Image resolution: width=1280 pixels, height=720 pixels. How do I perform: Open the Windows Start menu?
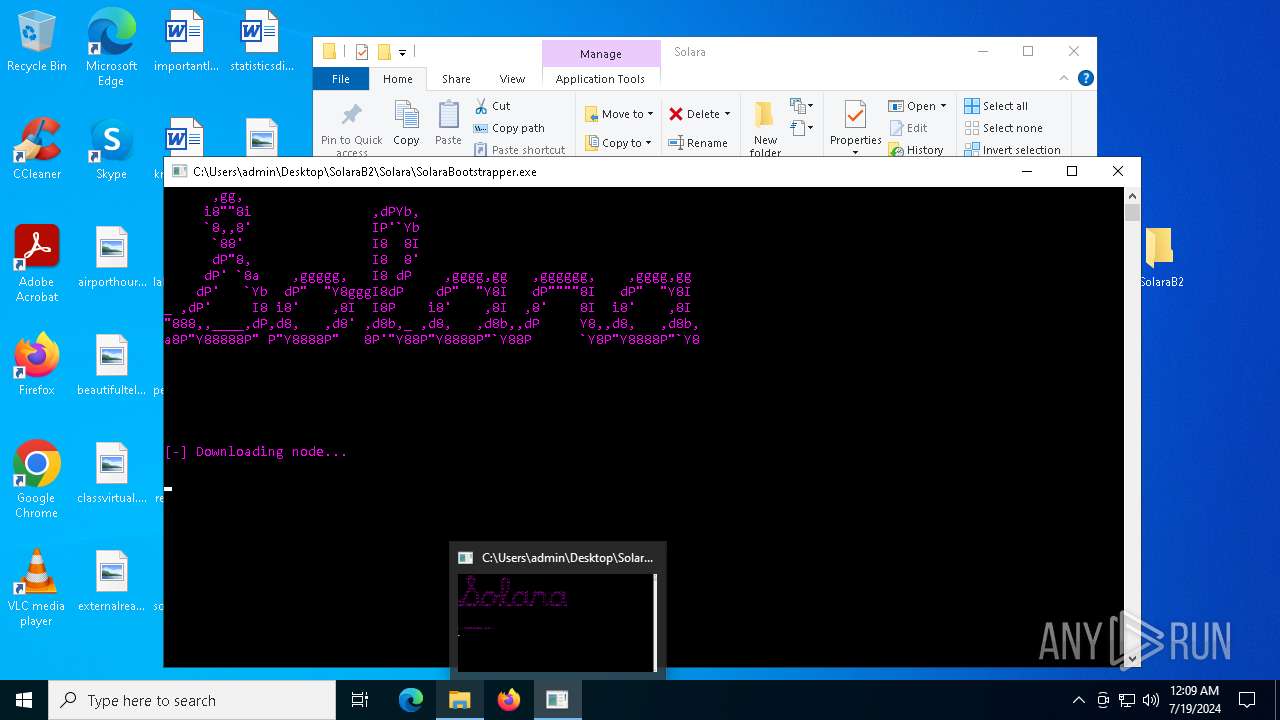[24, 700]
